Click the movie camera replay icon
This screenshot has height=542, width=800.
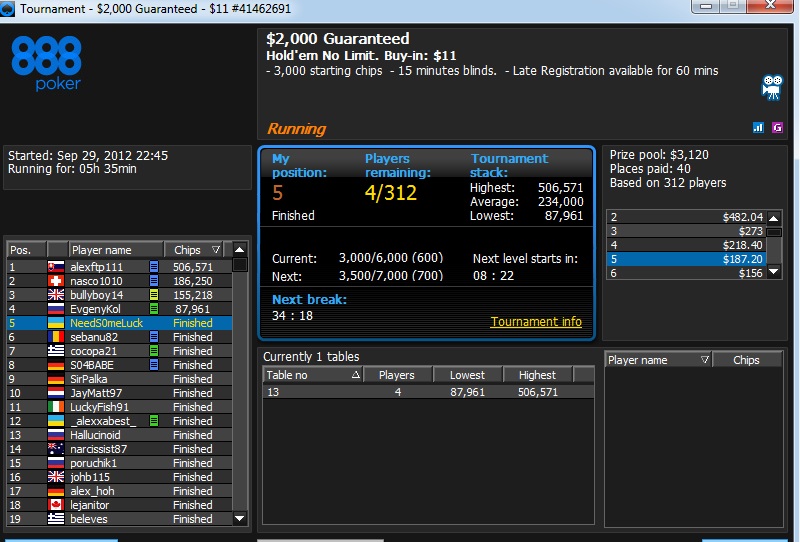pyautogui.click(x=772, y=87)
